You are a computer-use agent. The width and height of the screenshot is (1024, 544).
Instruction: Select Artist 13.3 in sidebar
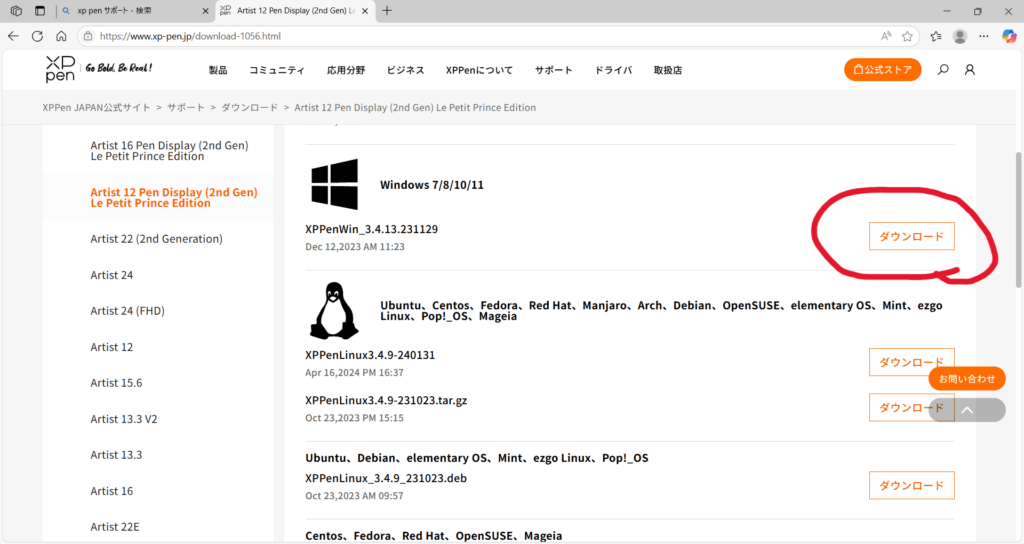click(116, 455)
